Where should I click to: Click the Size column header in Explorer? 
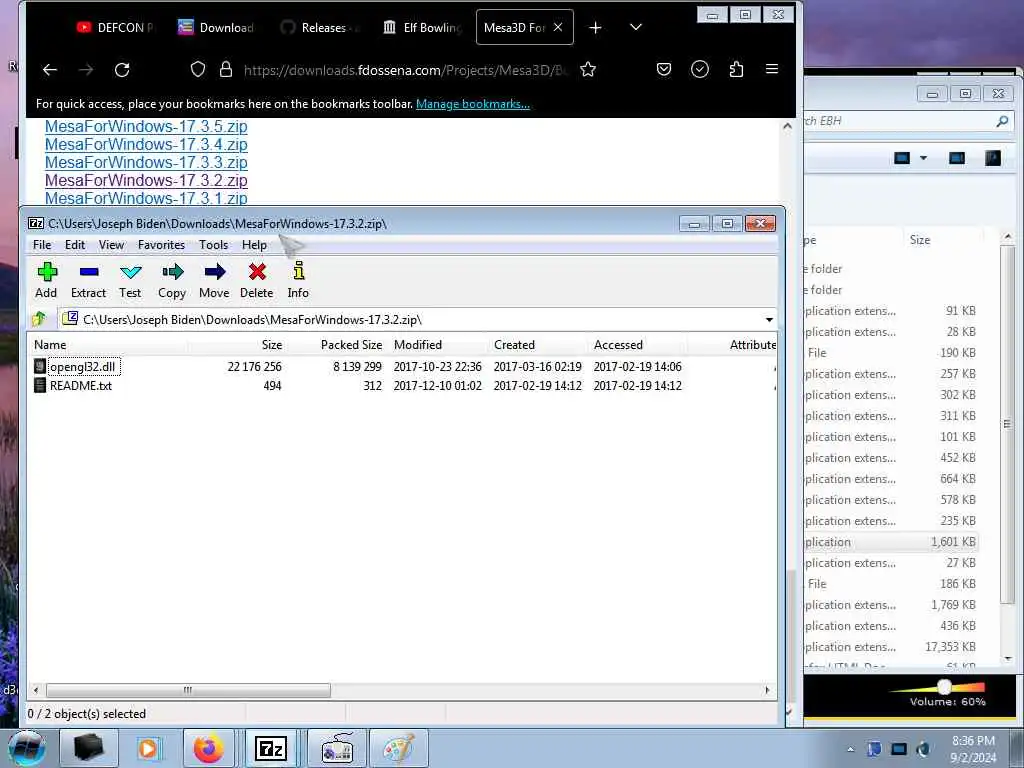click(x=920, y=240)
